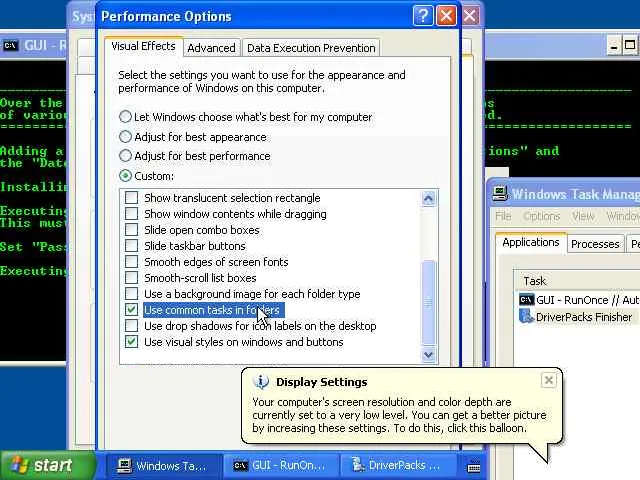This screenshot has width=640, height=480.
Task: Enable background image for each folder type
Action: [131, 294]
